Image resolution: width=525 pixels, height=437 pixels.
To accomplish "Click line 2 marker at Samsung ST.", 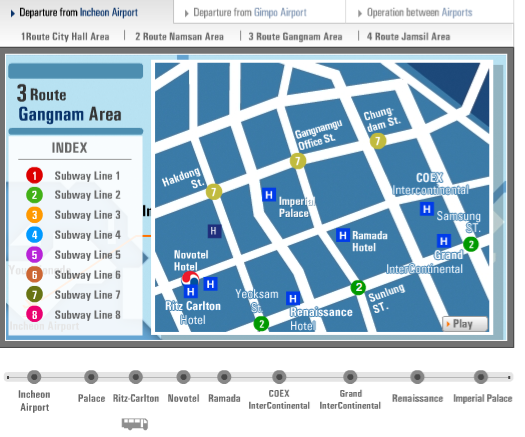I will pyautogui.click(x=471, y=244).
